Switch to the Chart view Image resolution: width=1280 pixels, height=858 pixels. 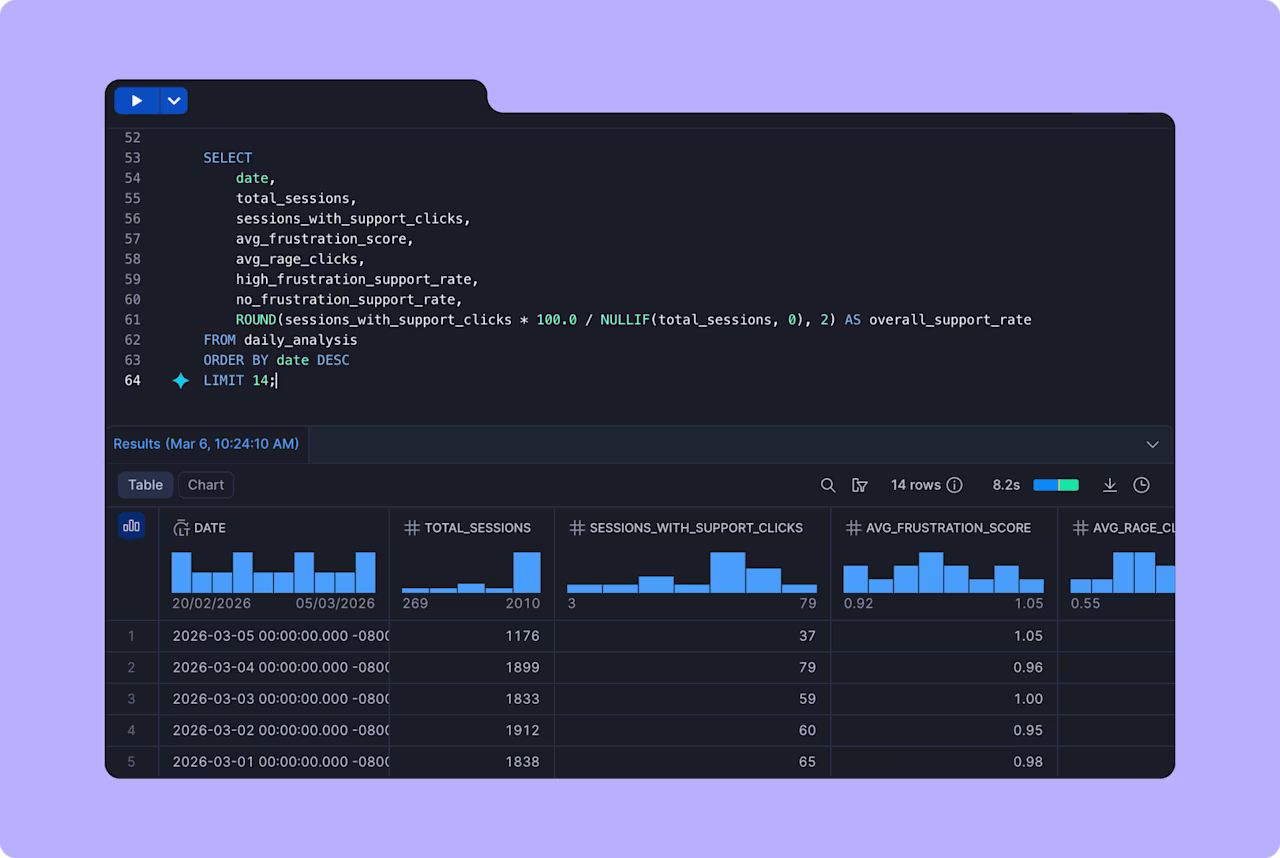point(206,485)
